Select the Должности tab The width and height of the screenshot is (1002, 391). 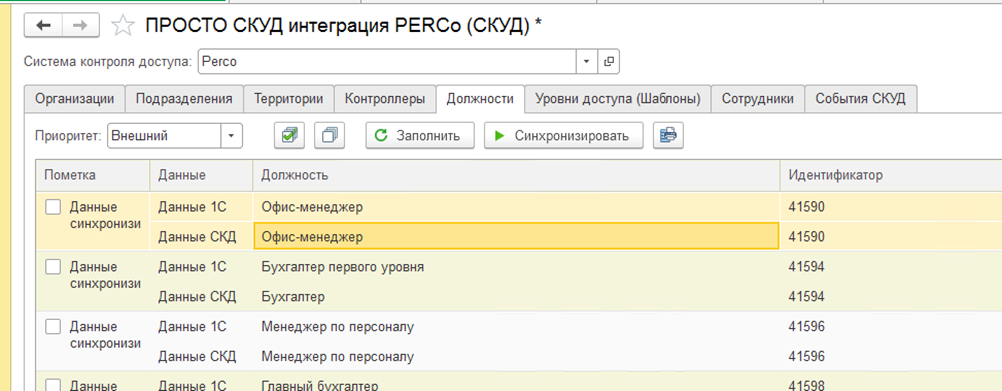(480, 99)
